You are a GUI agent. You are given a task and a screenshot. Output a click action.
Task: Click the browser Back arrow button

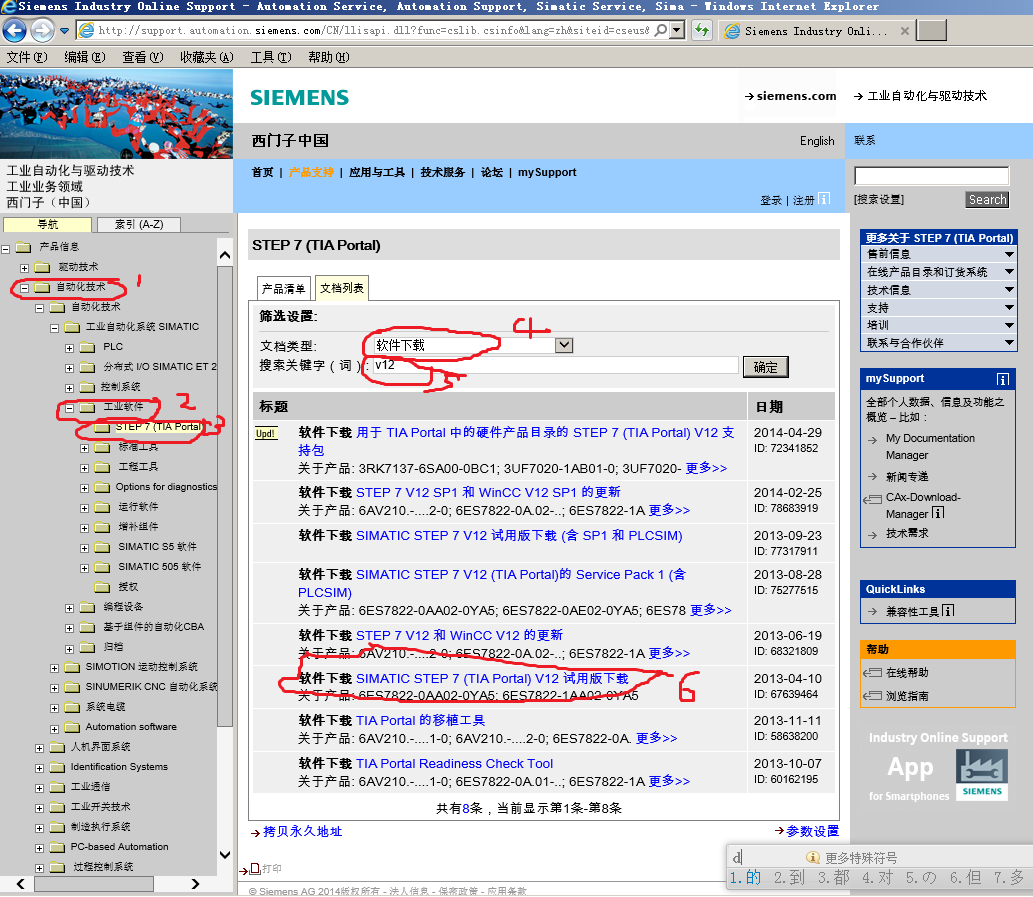14,30
